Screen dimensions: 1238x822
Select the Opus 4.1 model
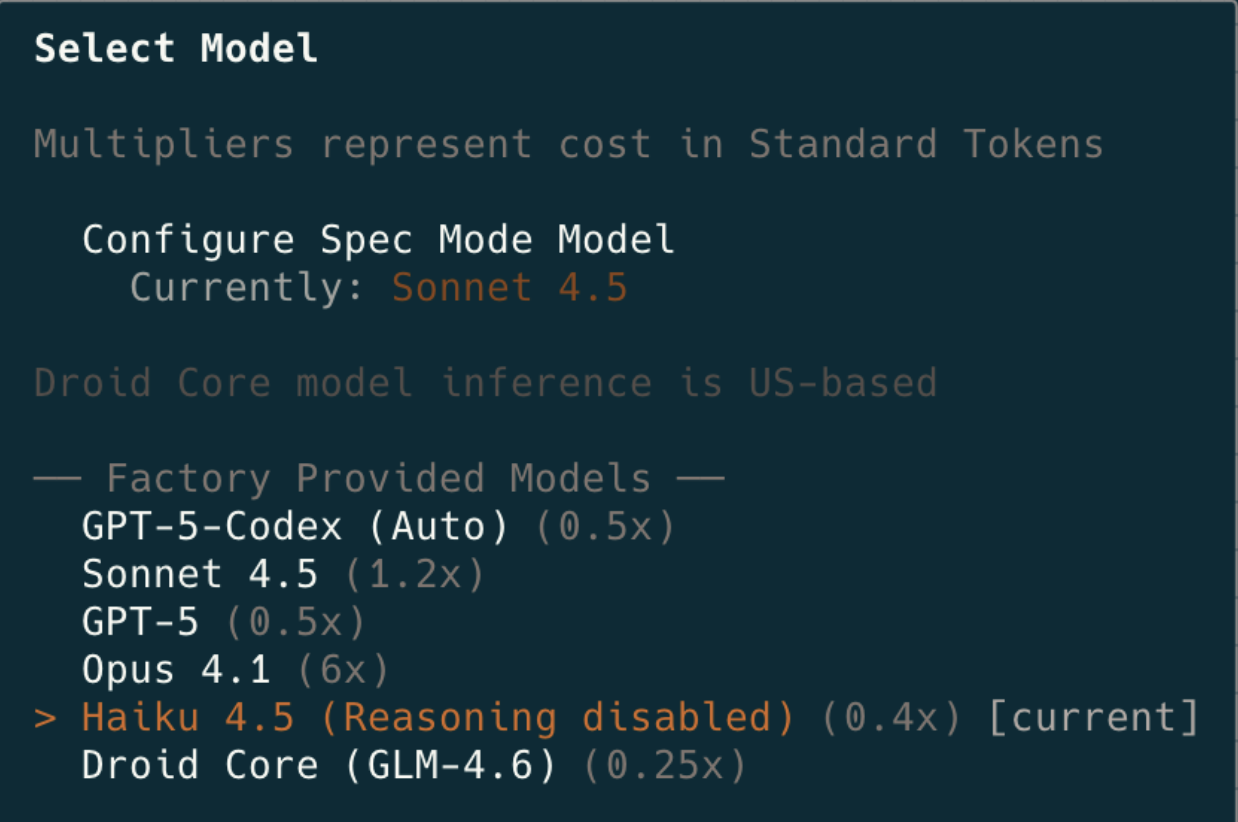(176, 671)
